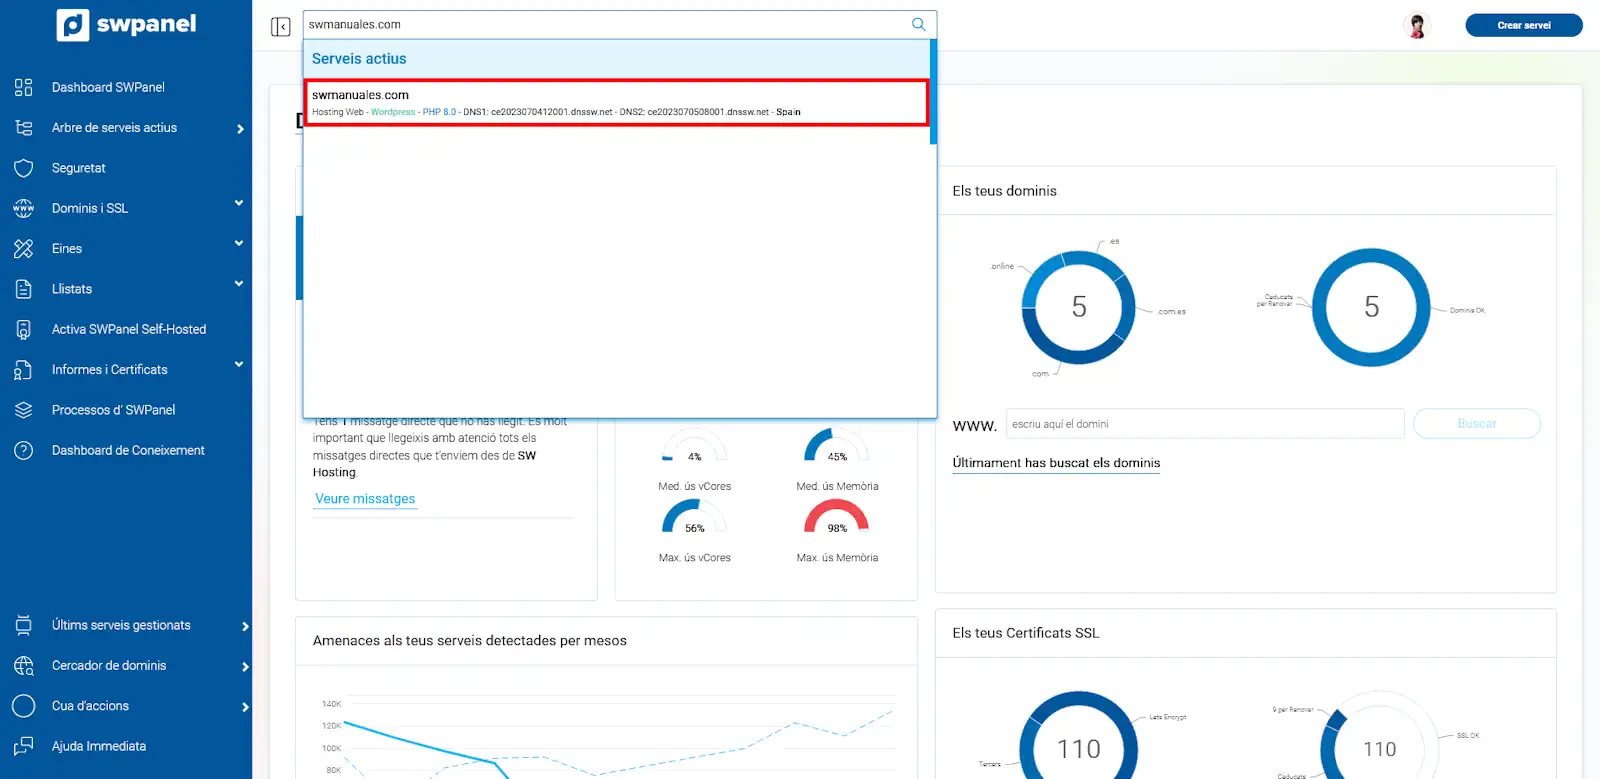Click the Arbre de serveis actius tree icon

(24, 128)
